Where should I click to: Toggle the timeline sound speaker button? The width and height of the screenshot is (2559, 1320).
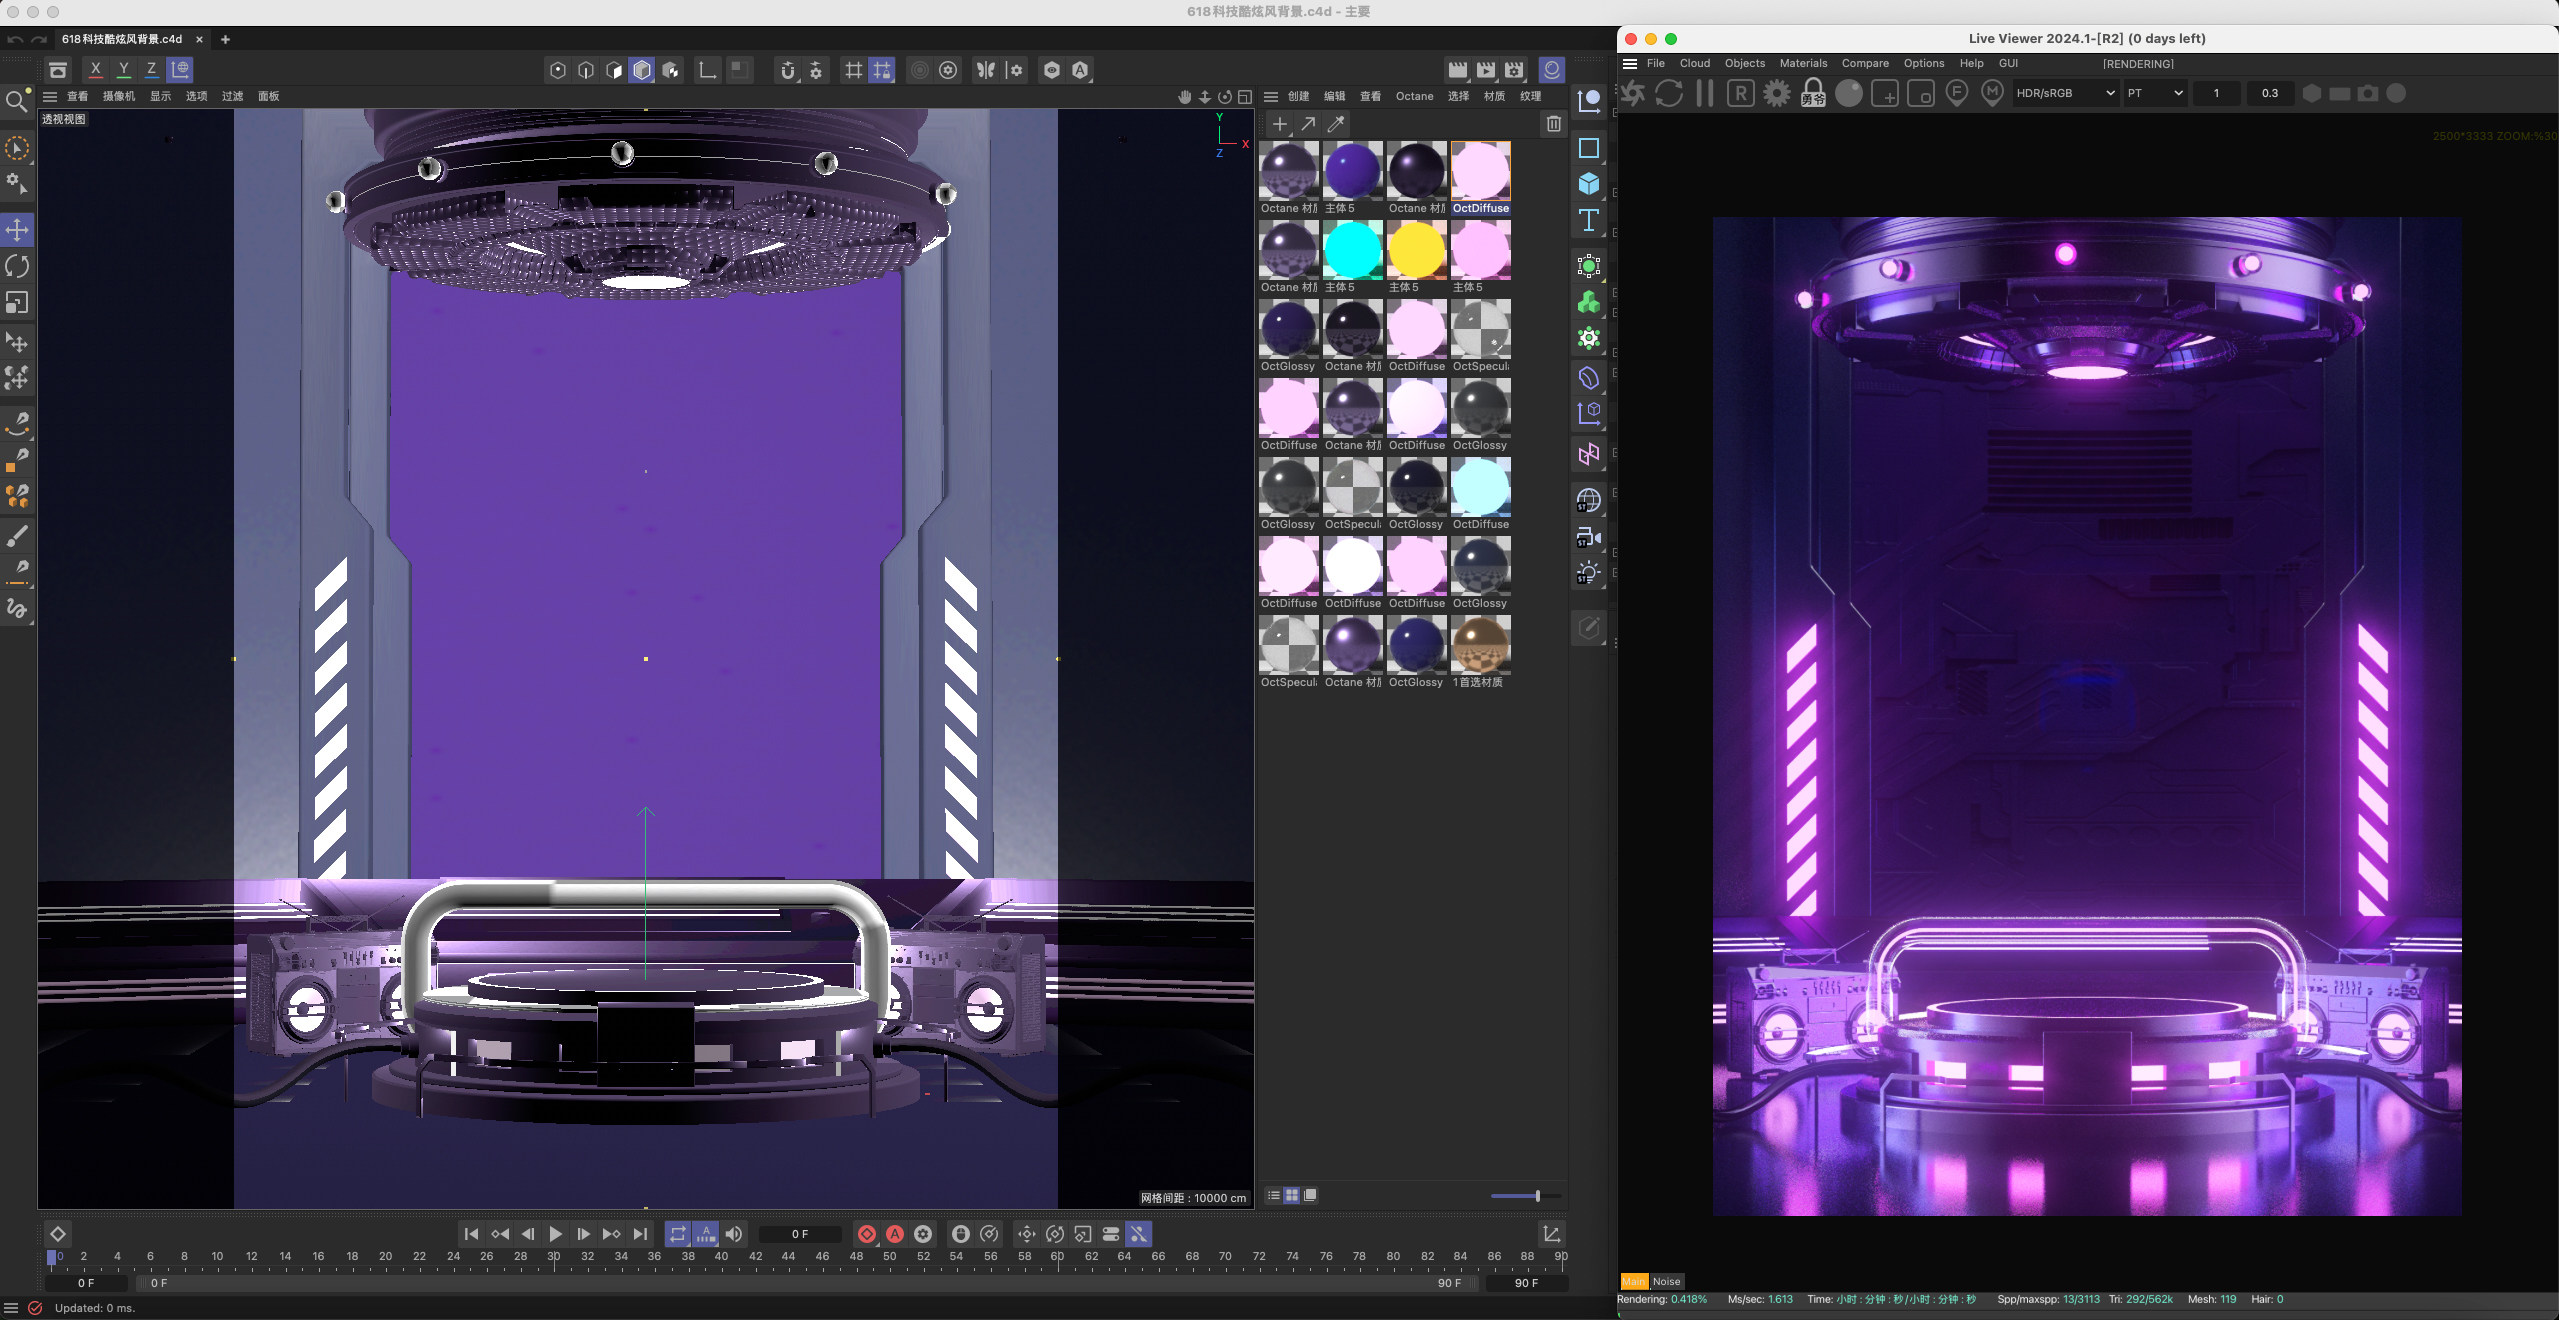[x=734, y=1234]
